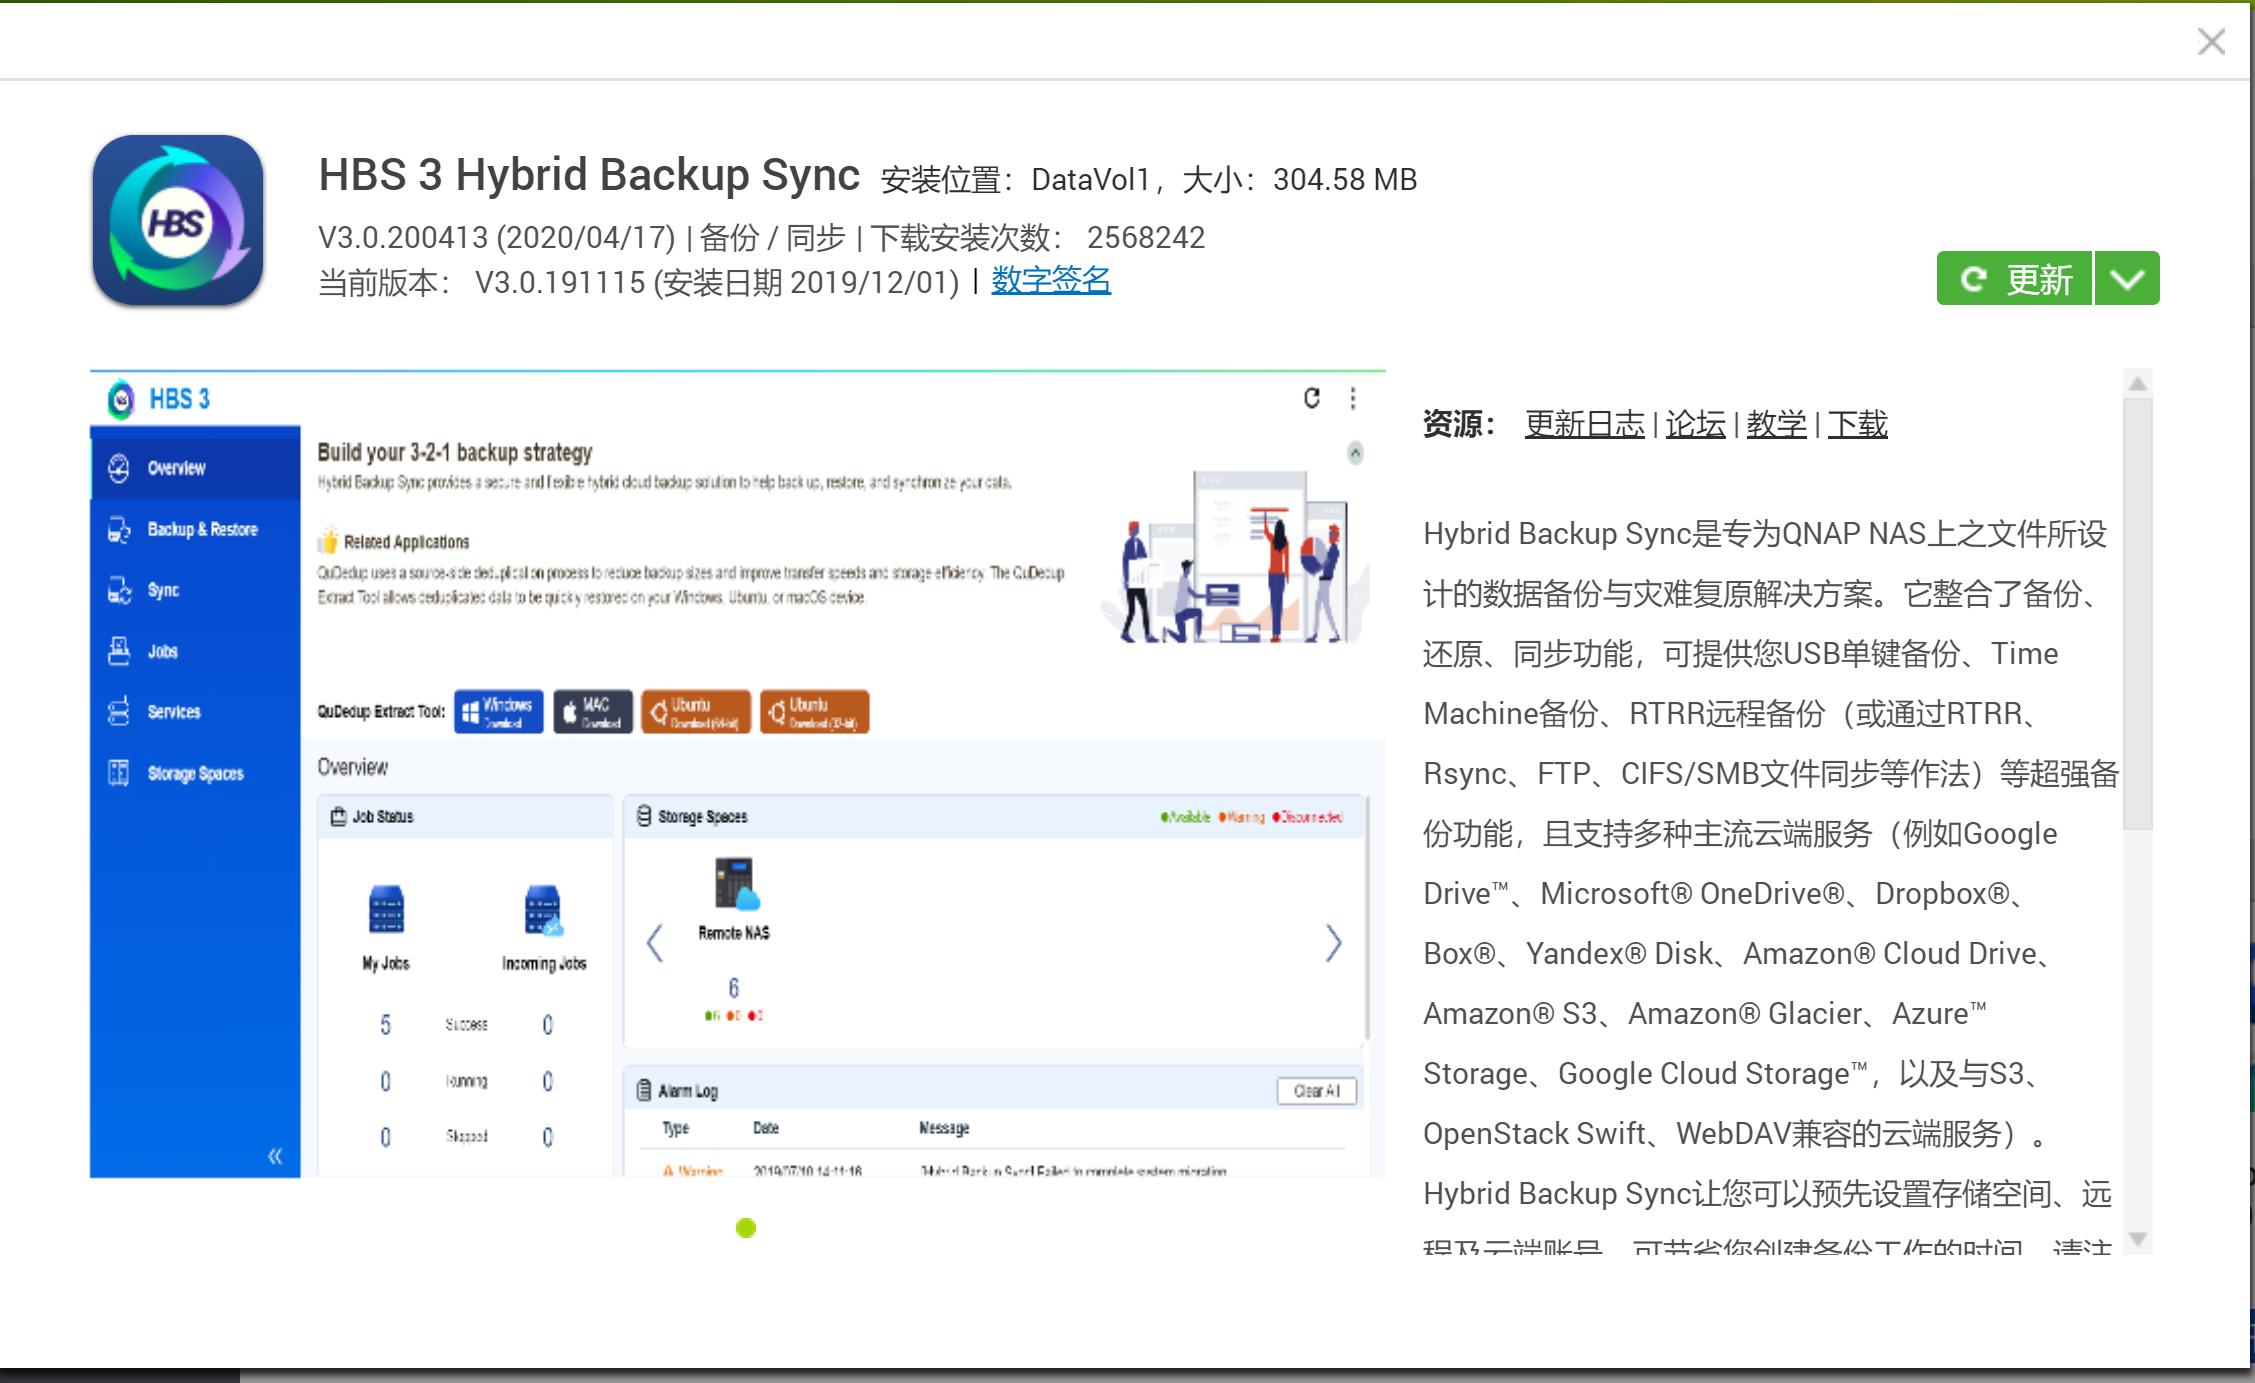This screenshot has height=1383, width=2255.
Task: Open the 数字签名 link
Action: [1049, 282]
